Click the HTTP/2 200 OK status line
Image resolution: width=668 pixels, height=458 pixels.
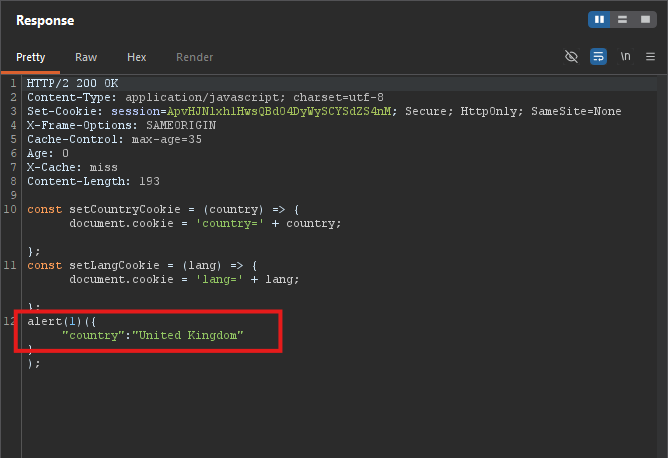[x=73, y=83]
